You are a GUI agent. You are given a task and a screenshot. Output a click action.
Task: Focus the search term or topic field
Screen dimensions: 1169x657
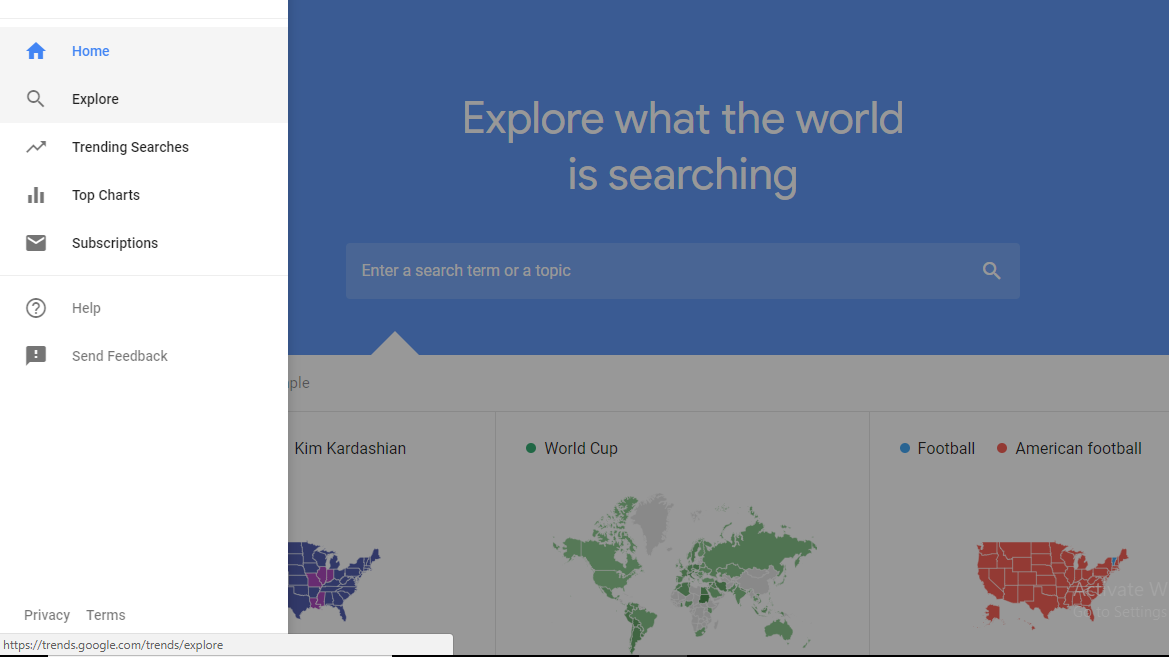tap(682, 271)
